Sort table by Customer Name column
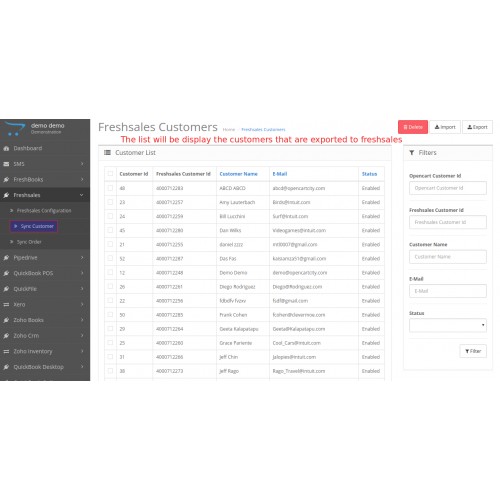The width and height of the screenshot is (500, 500). pyautogui.click(x=238, y=174)
